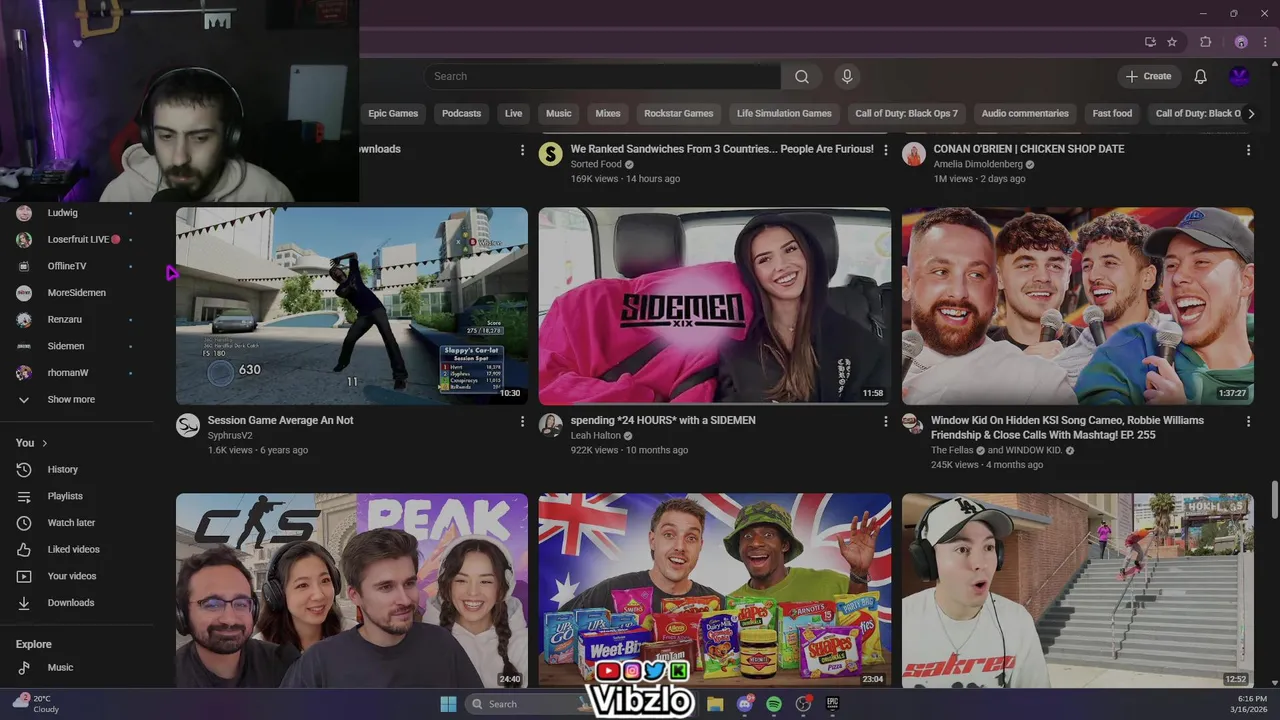
Task: Click the Leah Halton channel avatar
Action: coord(551,425)
